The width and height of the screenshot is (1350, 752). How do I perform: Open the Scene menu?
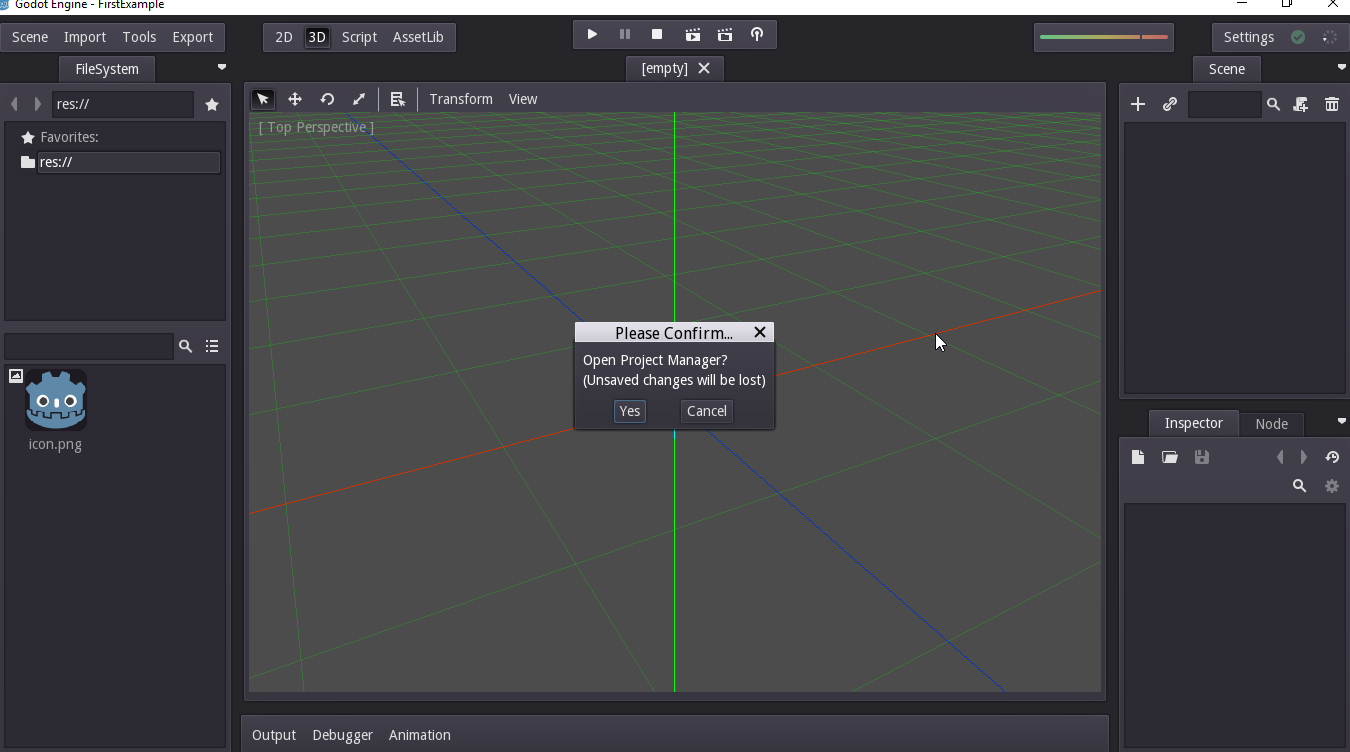(30, 37)
